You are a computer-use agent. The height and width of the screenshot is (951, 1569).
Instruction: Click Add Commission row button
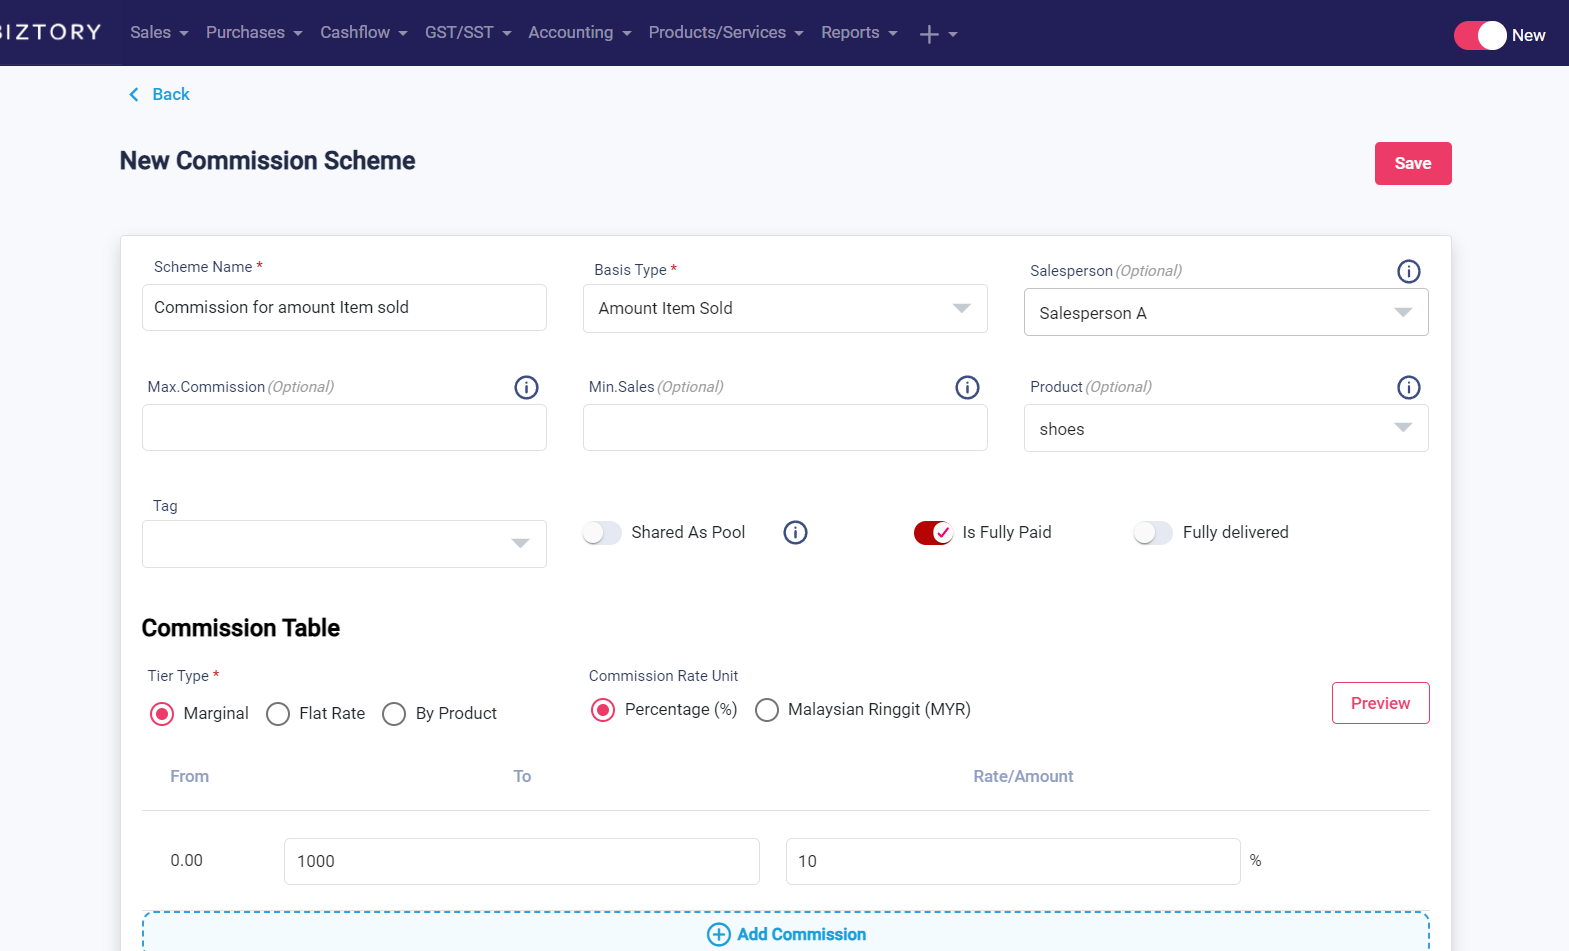tap(786, 934)
